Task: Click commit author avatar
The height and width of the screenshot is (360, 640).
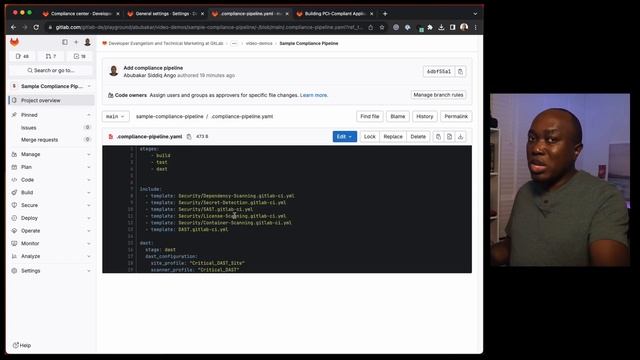Action: point(113,71)
